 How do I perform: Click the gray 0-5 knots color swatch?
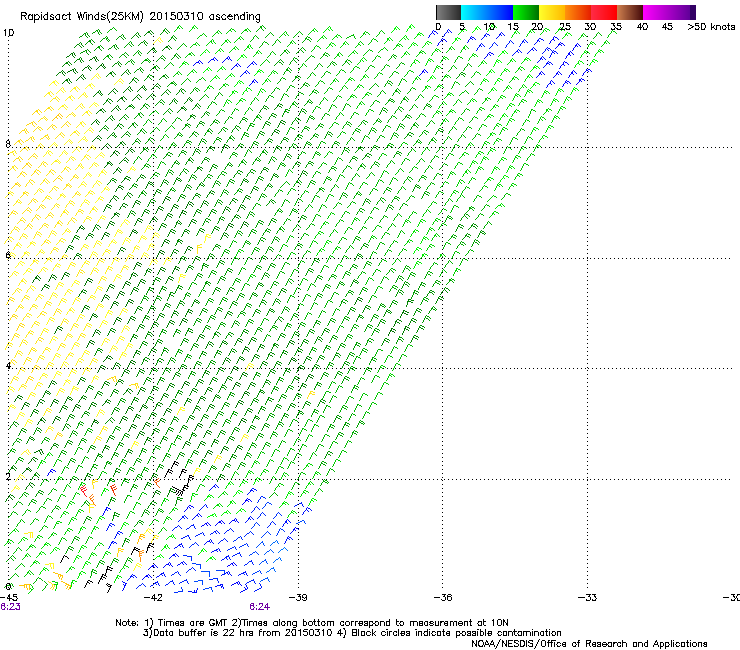pos(448,12)
